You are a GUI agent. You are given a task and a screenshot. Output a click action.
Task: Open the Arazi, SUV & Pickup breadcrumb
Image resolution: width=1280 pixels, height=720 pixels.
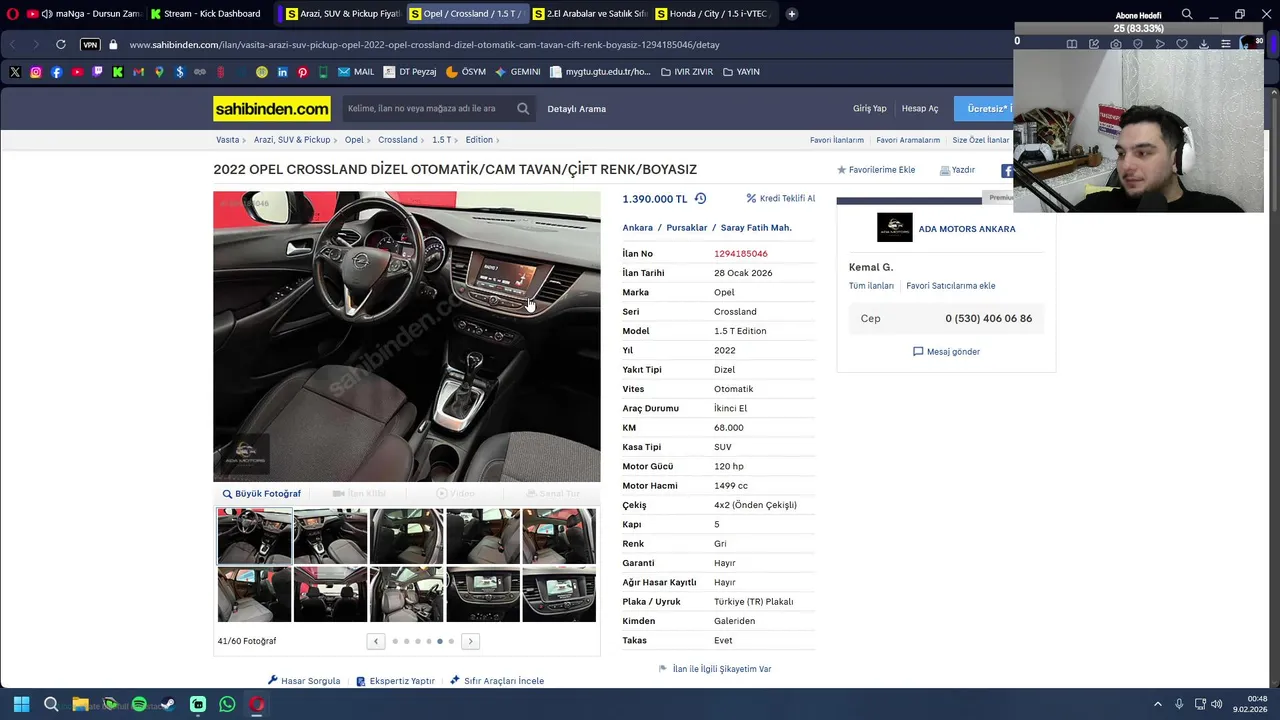pyautogui.click(x=291, y=140)
